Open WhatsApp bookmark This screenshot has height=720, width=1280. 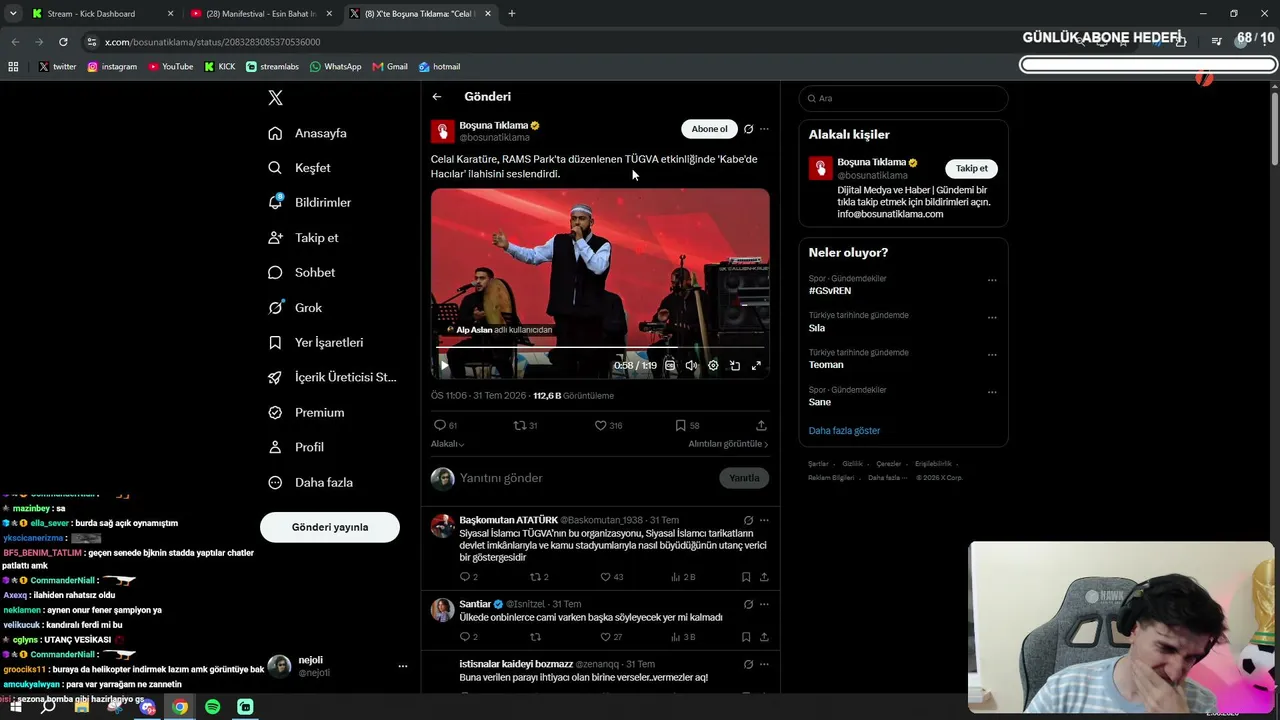[335, 67]
